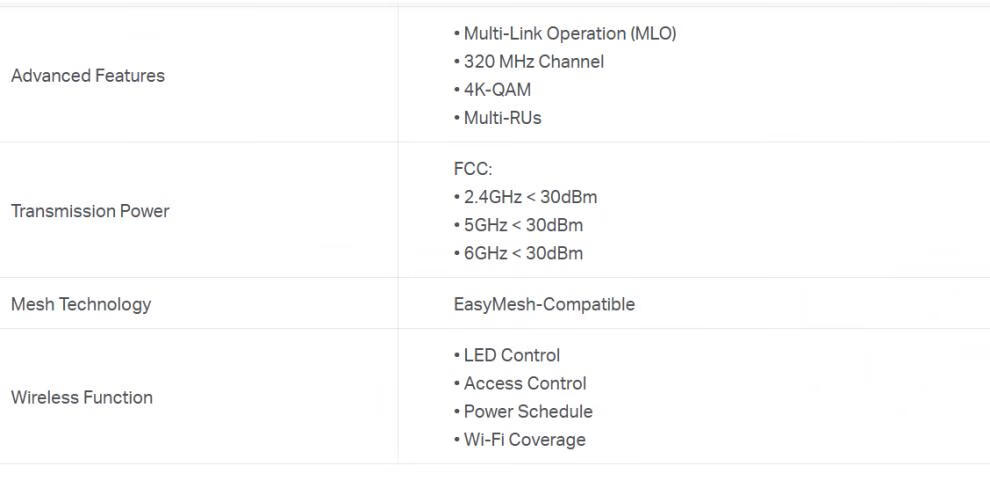The image size is (990, 488).
Task: Click the Wireless Function row label
Action: tap(82, 398)
